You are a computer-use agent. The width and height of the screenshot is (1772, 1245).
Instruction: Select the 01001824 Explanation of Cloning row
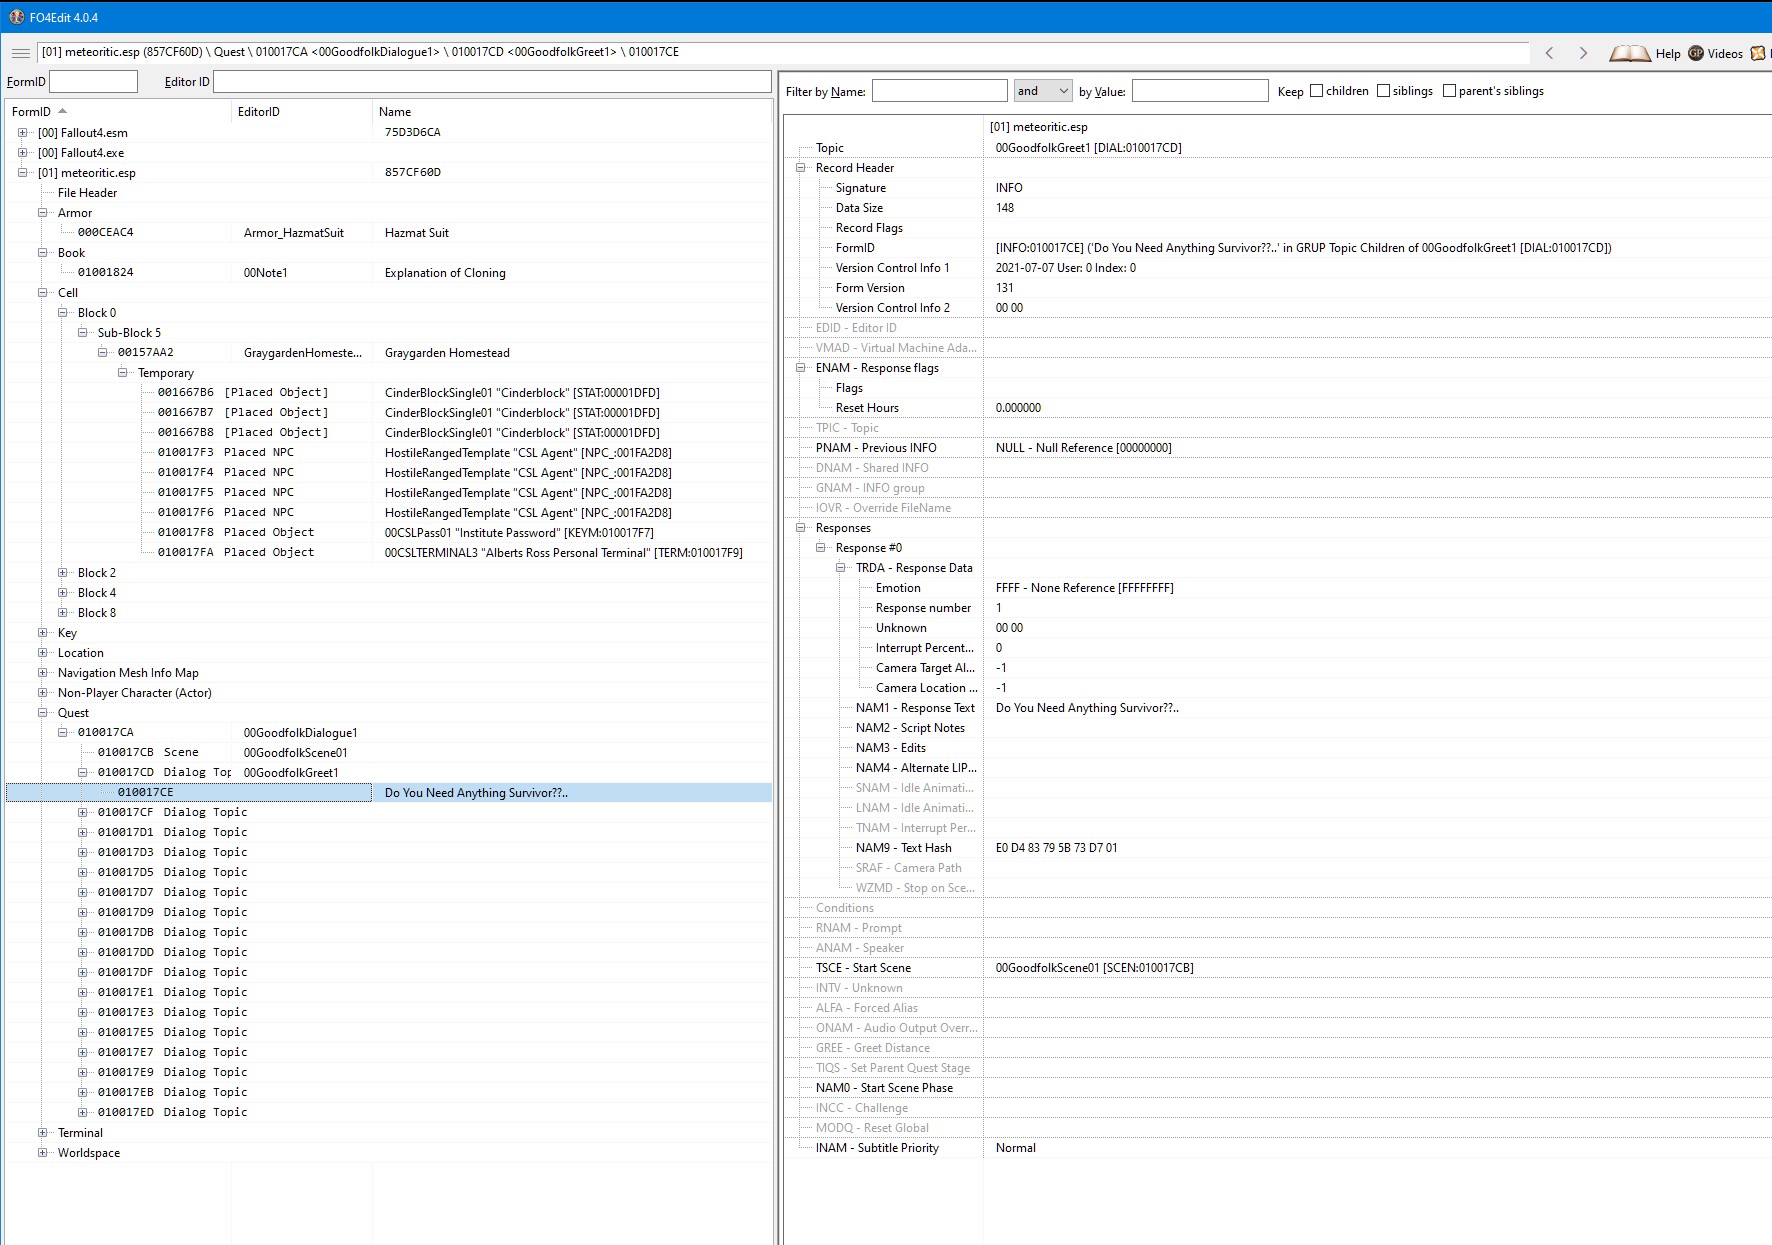pyautogui.click(x=389, y=272)
